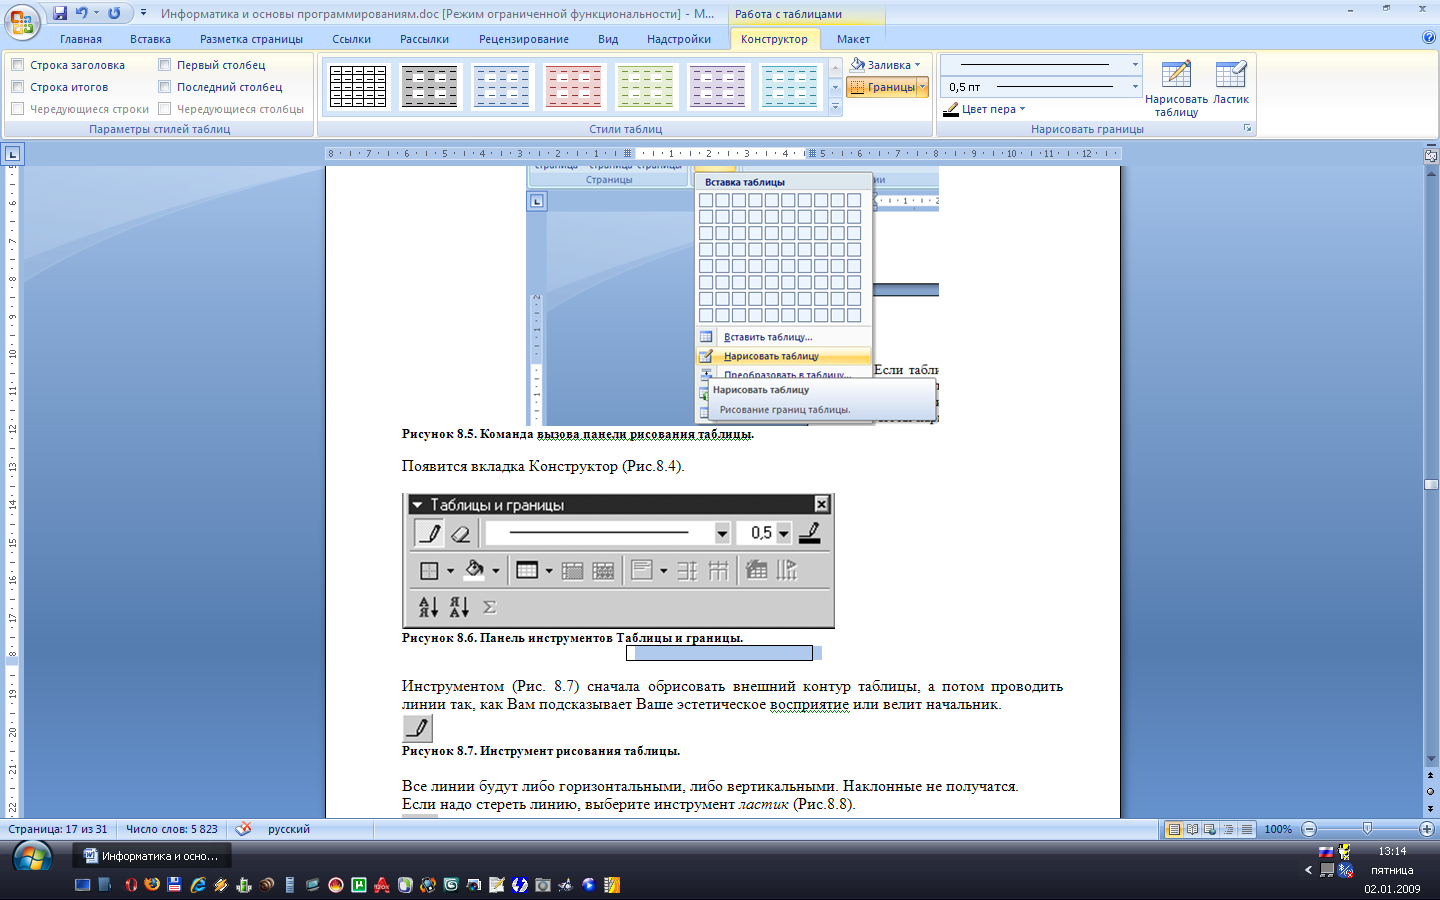The height and width of the screenshot is (900, 1440).
Task: Switch to Draft view
Action: 1247,829
